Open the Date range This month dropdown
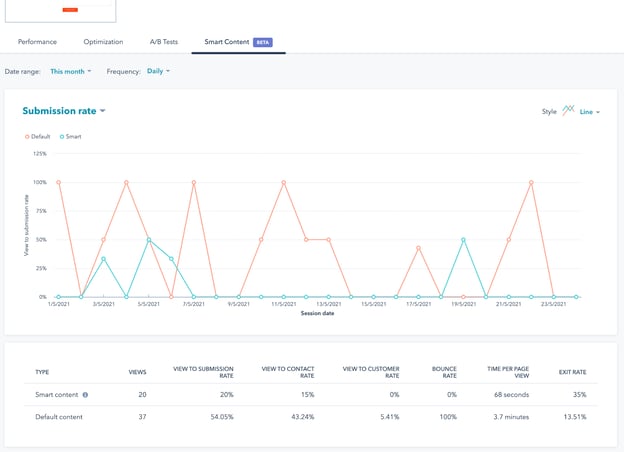The height and width of the screenshot is (452, 624). click(70, 72)
